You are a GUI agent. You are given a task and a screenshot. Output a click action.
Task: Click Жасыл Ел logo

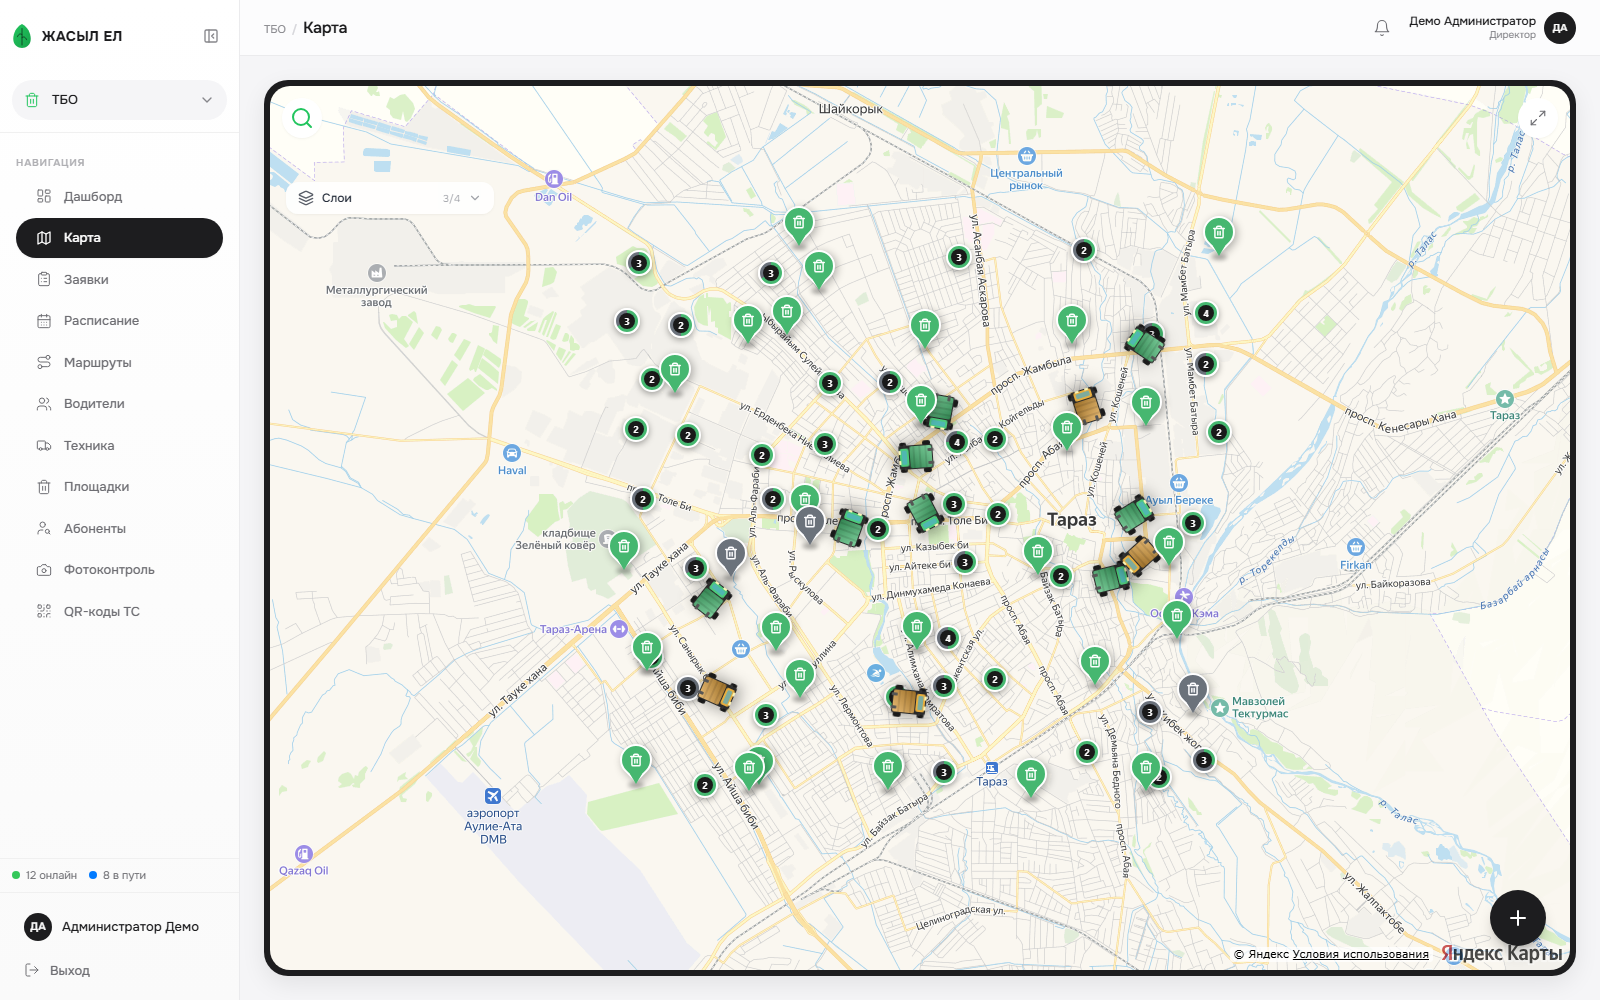67,36
